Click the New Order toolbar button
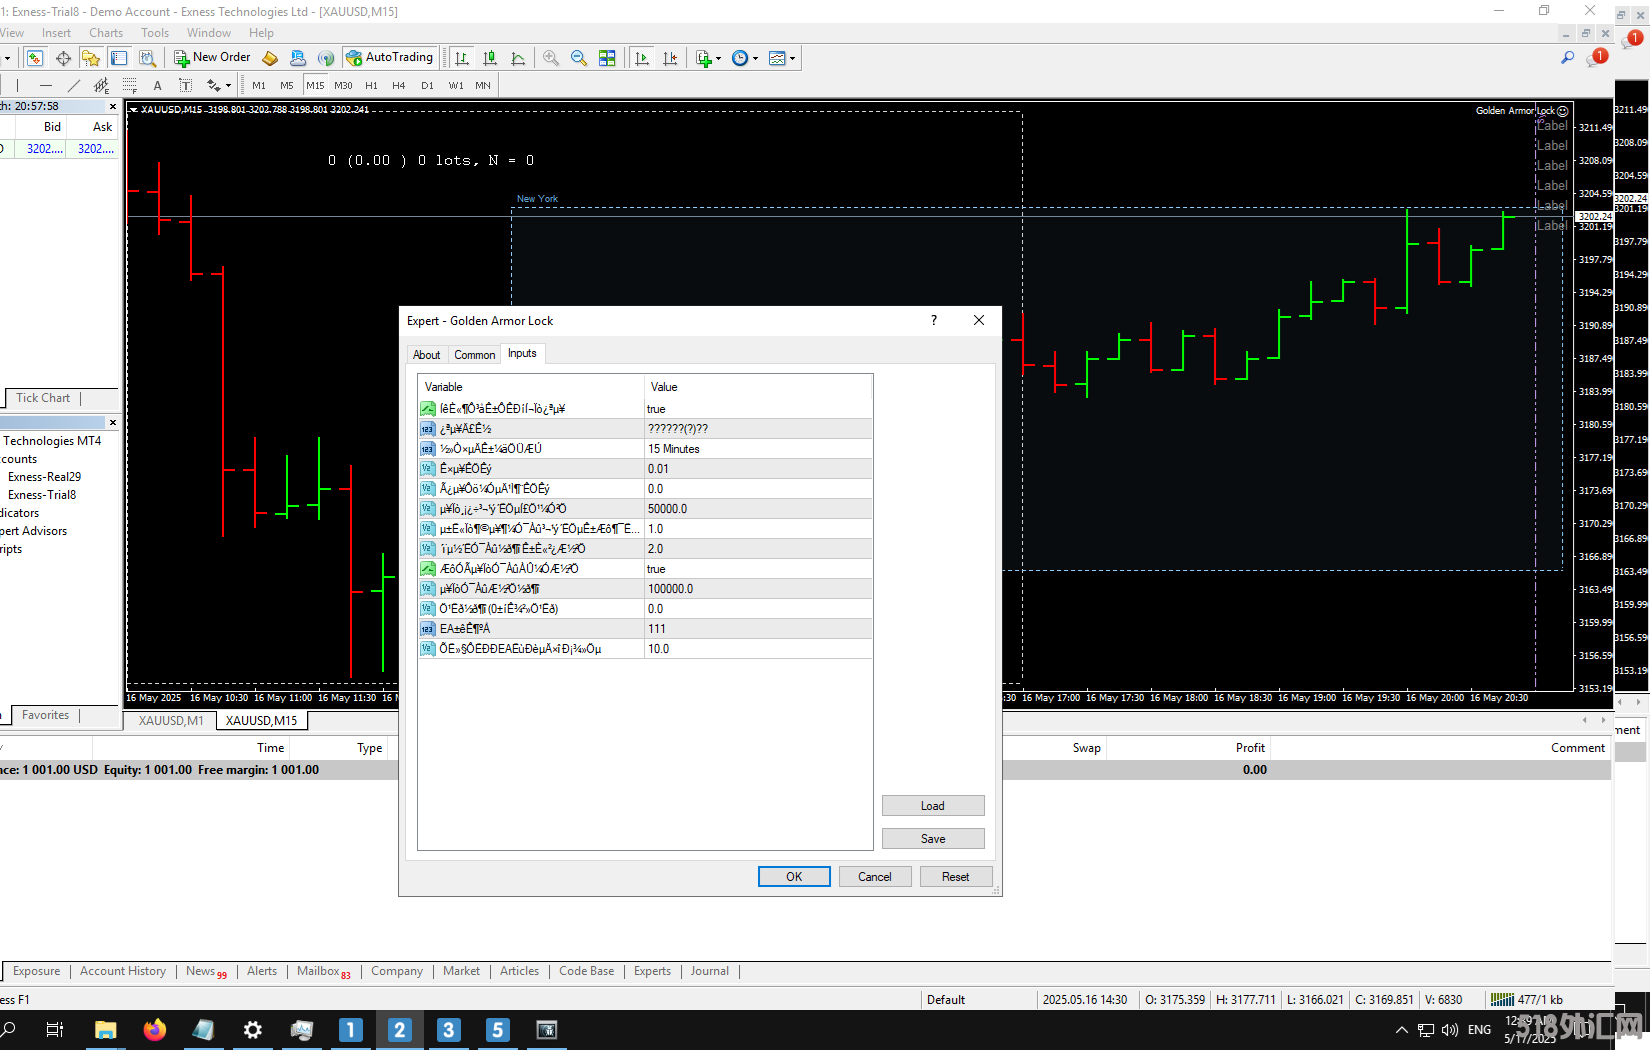 (212, 57)
